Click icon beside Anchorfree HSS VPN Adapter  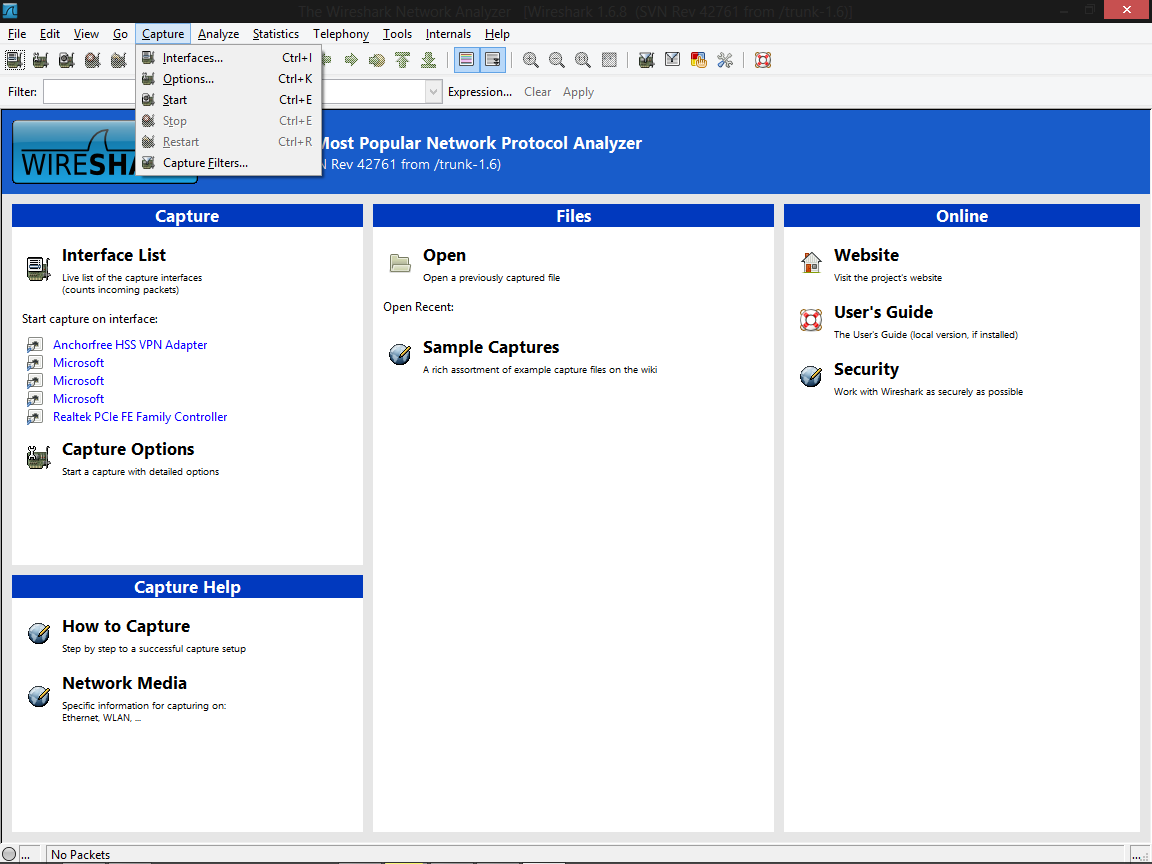click(35, 345)
